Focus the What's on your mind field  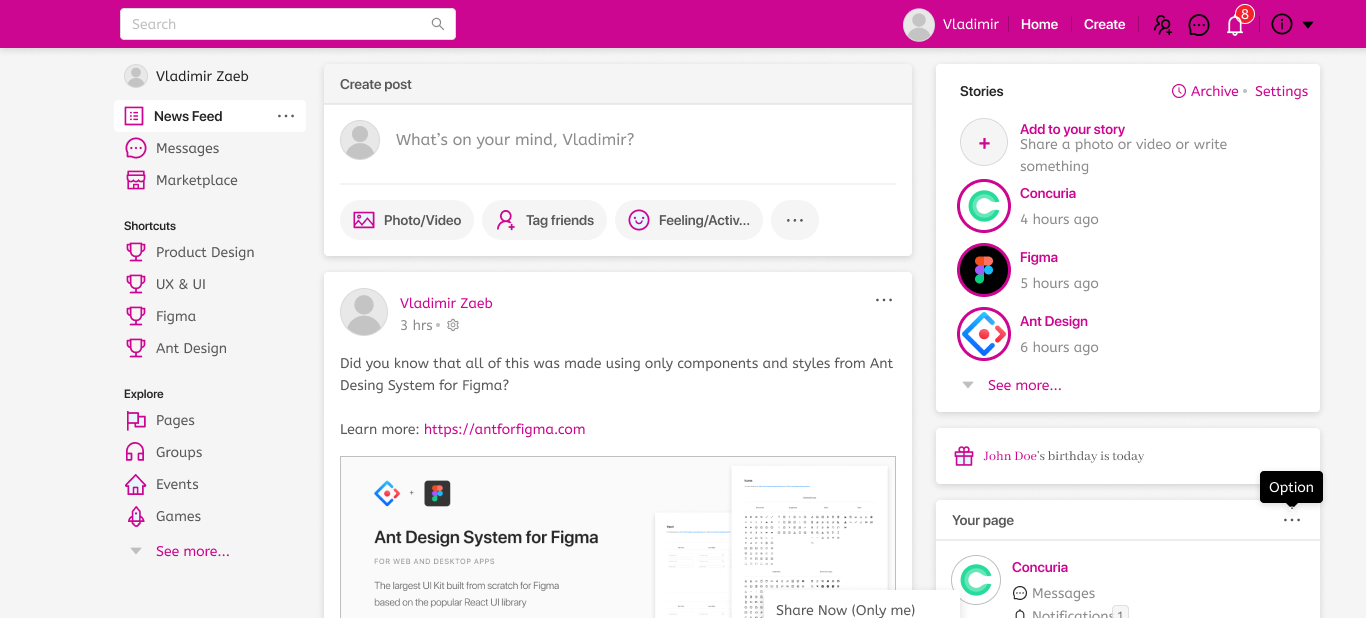(x=514, y=140)
